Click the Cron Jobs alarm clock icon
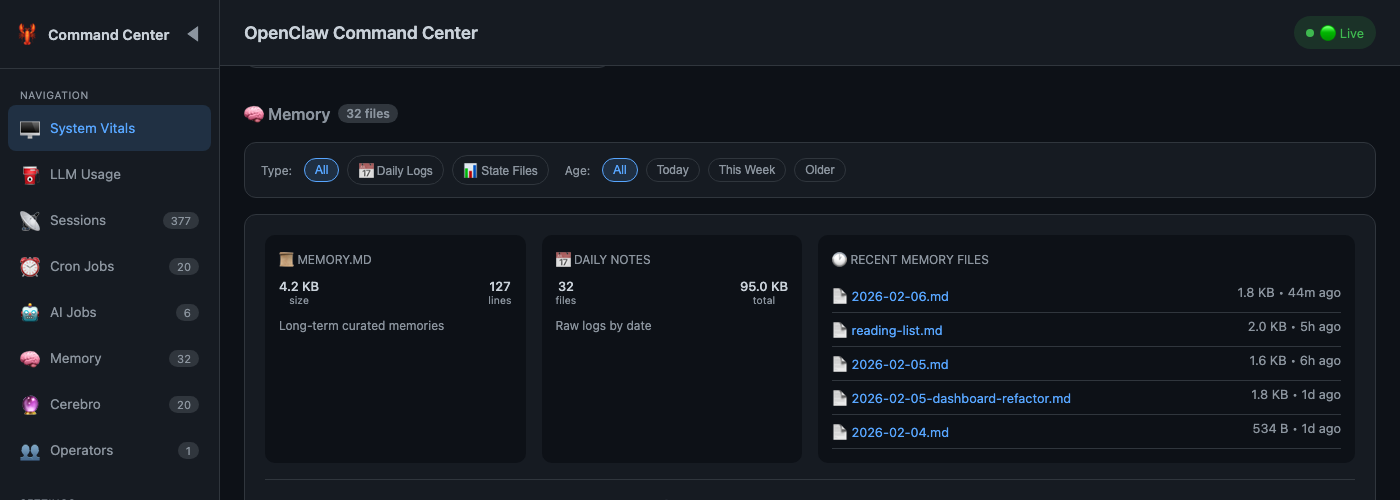The image size is (1400, 500). [30, 267]
